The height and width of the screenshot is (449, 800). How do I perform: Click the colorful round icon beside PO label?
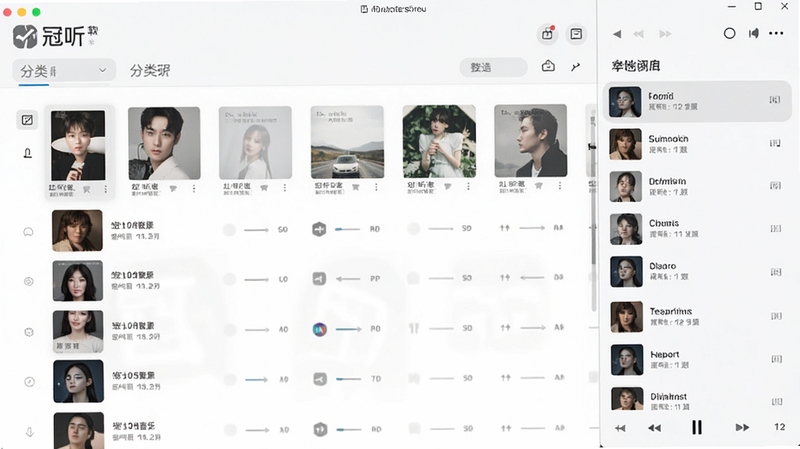(319, 330)
